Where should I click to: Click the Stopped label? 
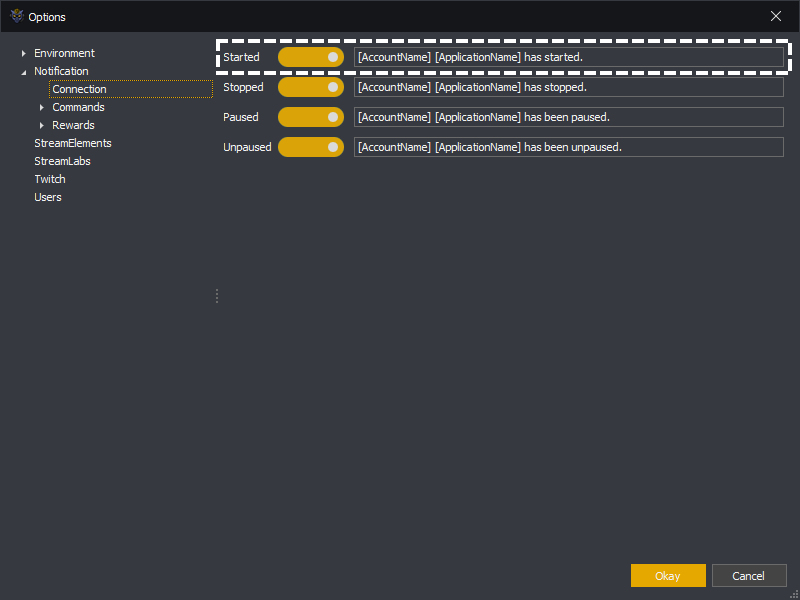(x=243, y=87)
